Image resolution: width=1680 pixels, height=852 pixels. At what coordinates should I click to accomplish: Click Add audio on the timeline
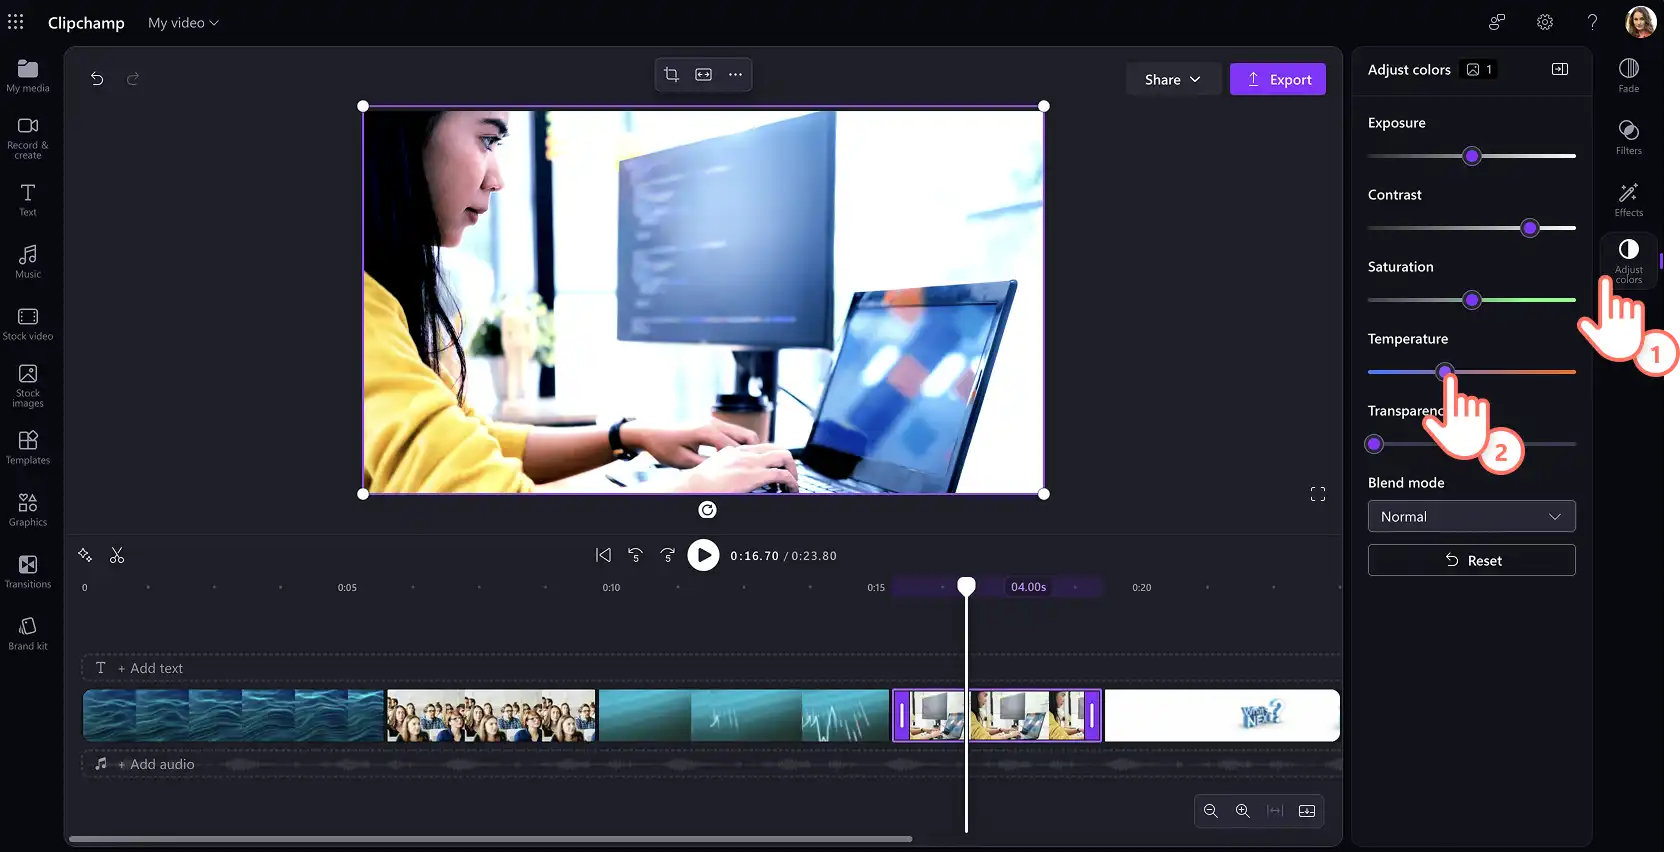(145, 764)
